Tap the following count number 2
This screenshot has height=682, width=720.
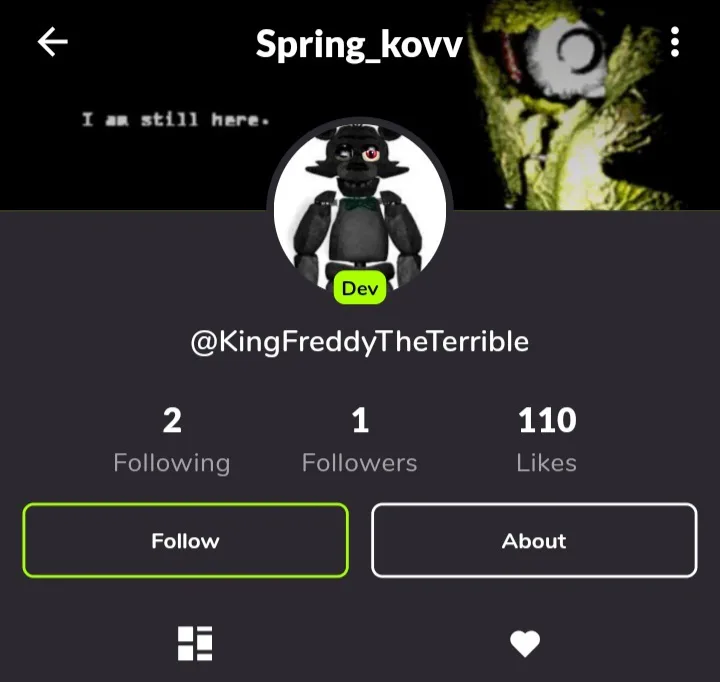[172, 420]
